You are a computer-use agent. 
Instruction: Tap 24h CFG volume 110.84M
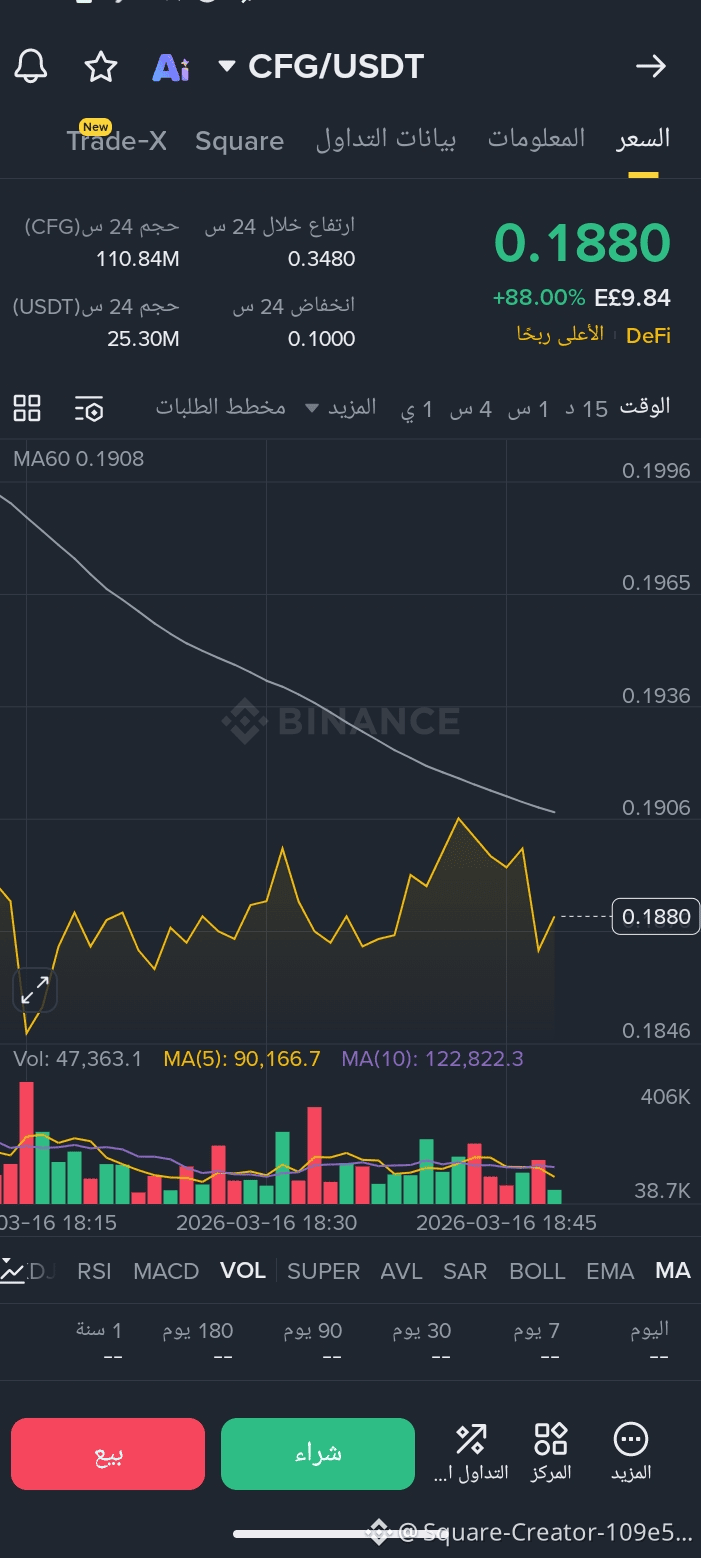(x=138, y=259)
